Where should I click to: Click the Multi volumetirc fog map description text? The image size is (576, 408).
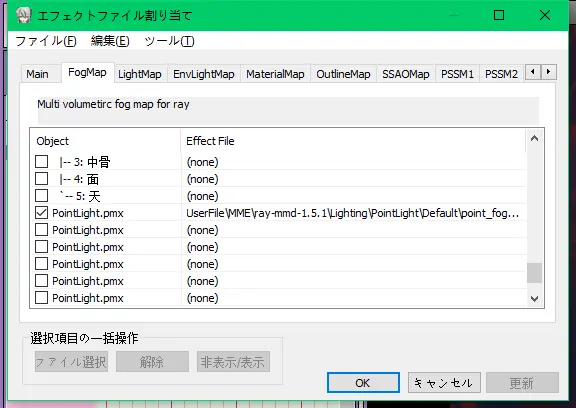point(113,104)
